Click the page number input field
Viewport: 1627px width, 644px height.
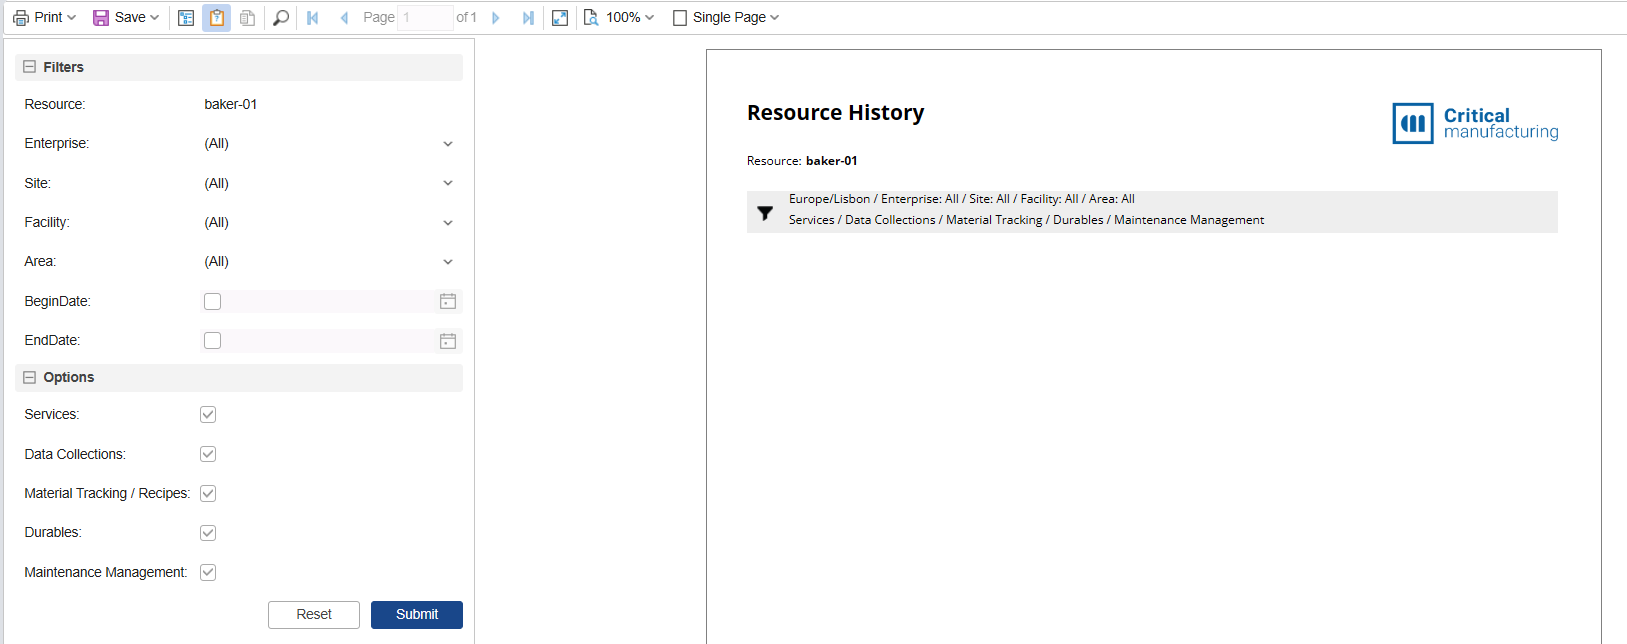[x=426, y=18]
